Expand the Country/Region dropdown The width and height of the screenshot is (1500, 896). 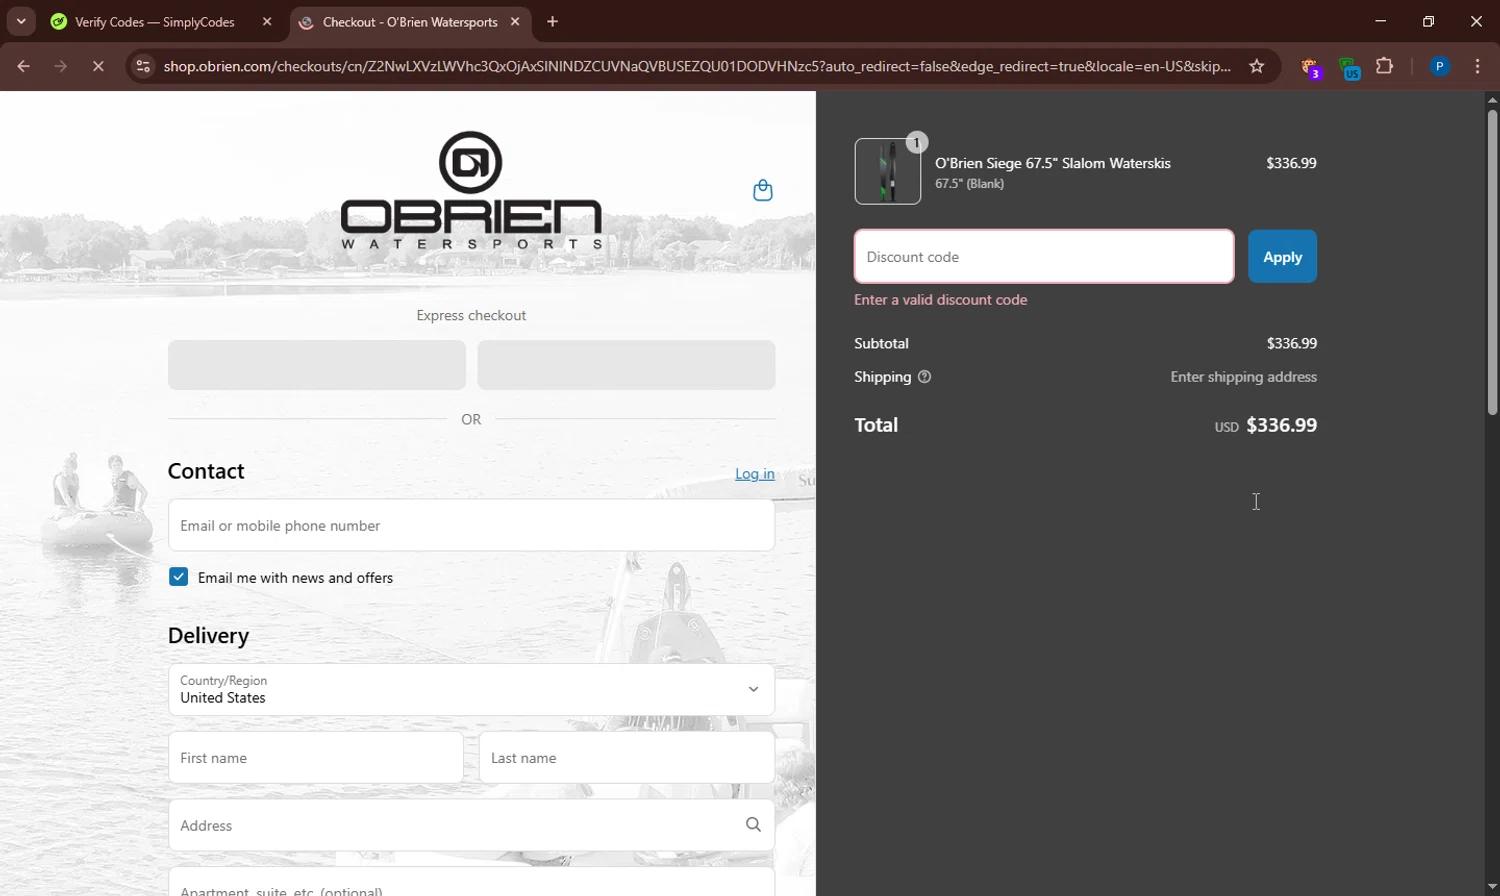(471, 689)
